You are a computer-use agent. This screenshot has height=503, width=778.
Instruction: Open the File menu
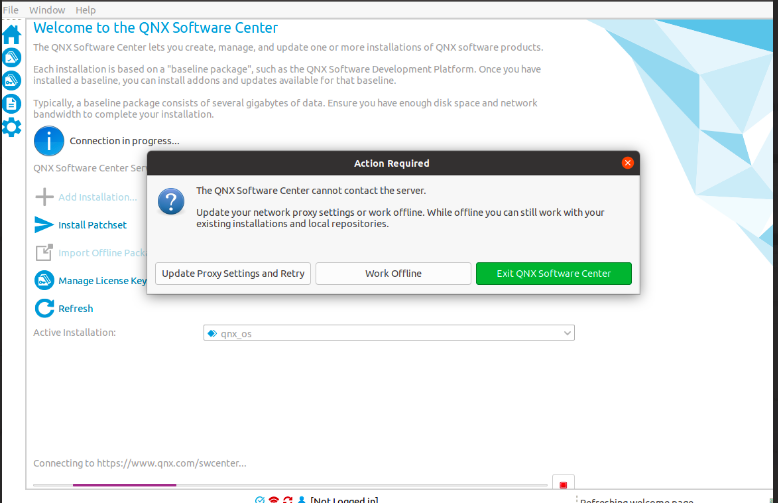(x=10, y=10)
